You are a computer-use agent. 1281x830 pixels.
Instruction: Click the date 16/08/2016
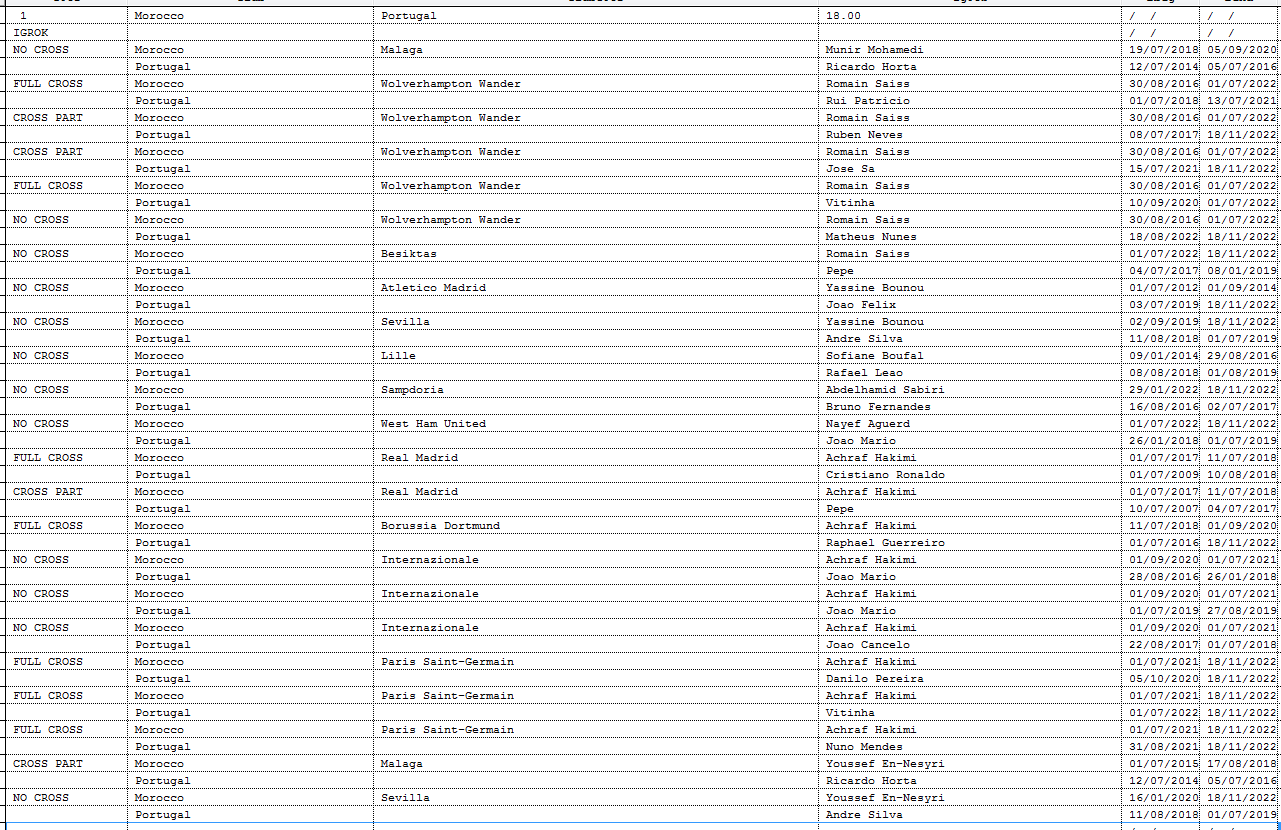point(1163,407)
